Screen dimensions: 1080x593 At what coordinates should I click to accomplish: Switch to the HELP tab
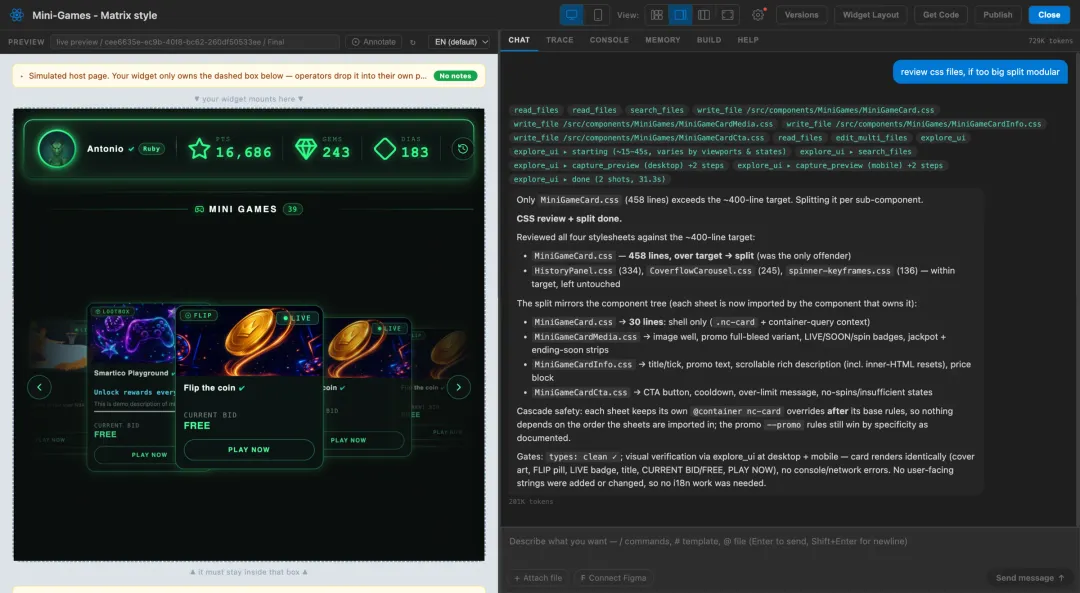[x=748, y=40]
